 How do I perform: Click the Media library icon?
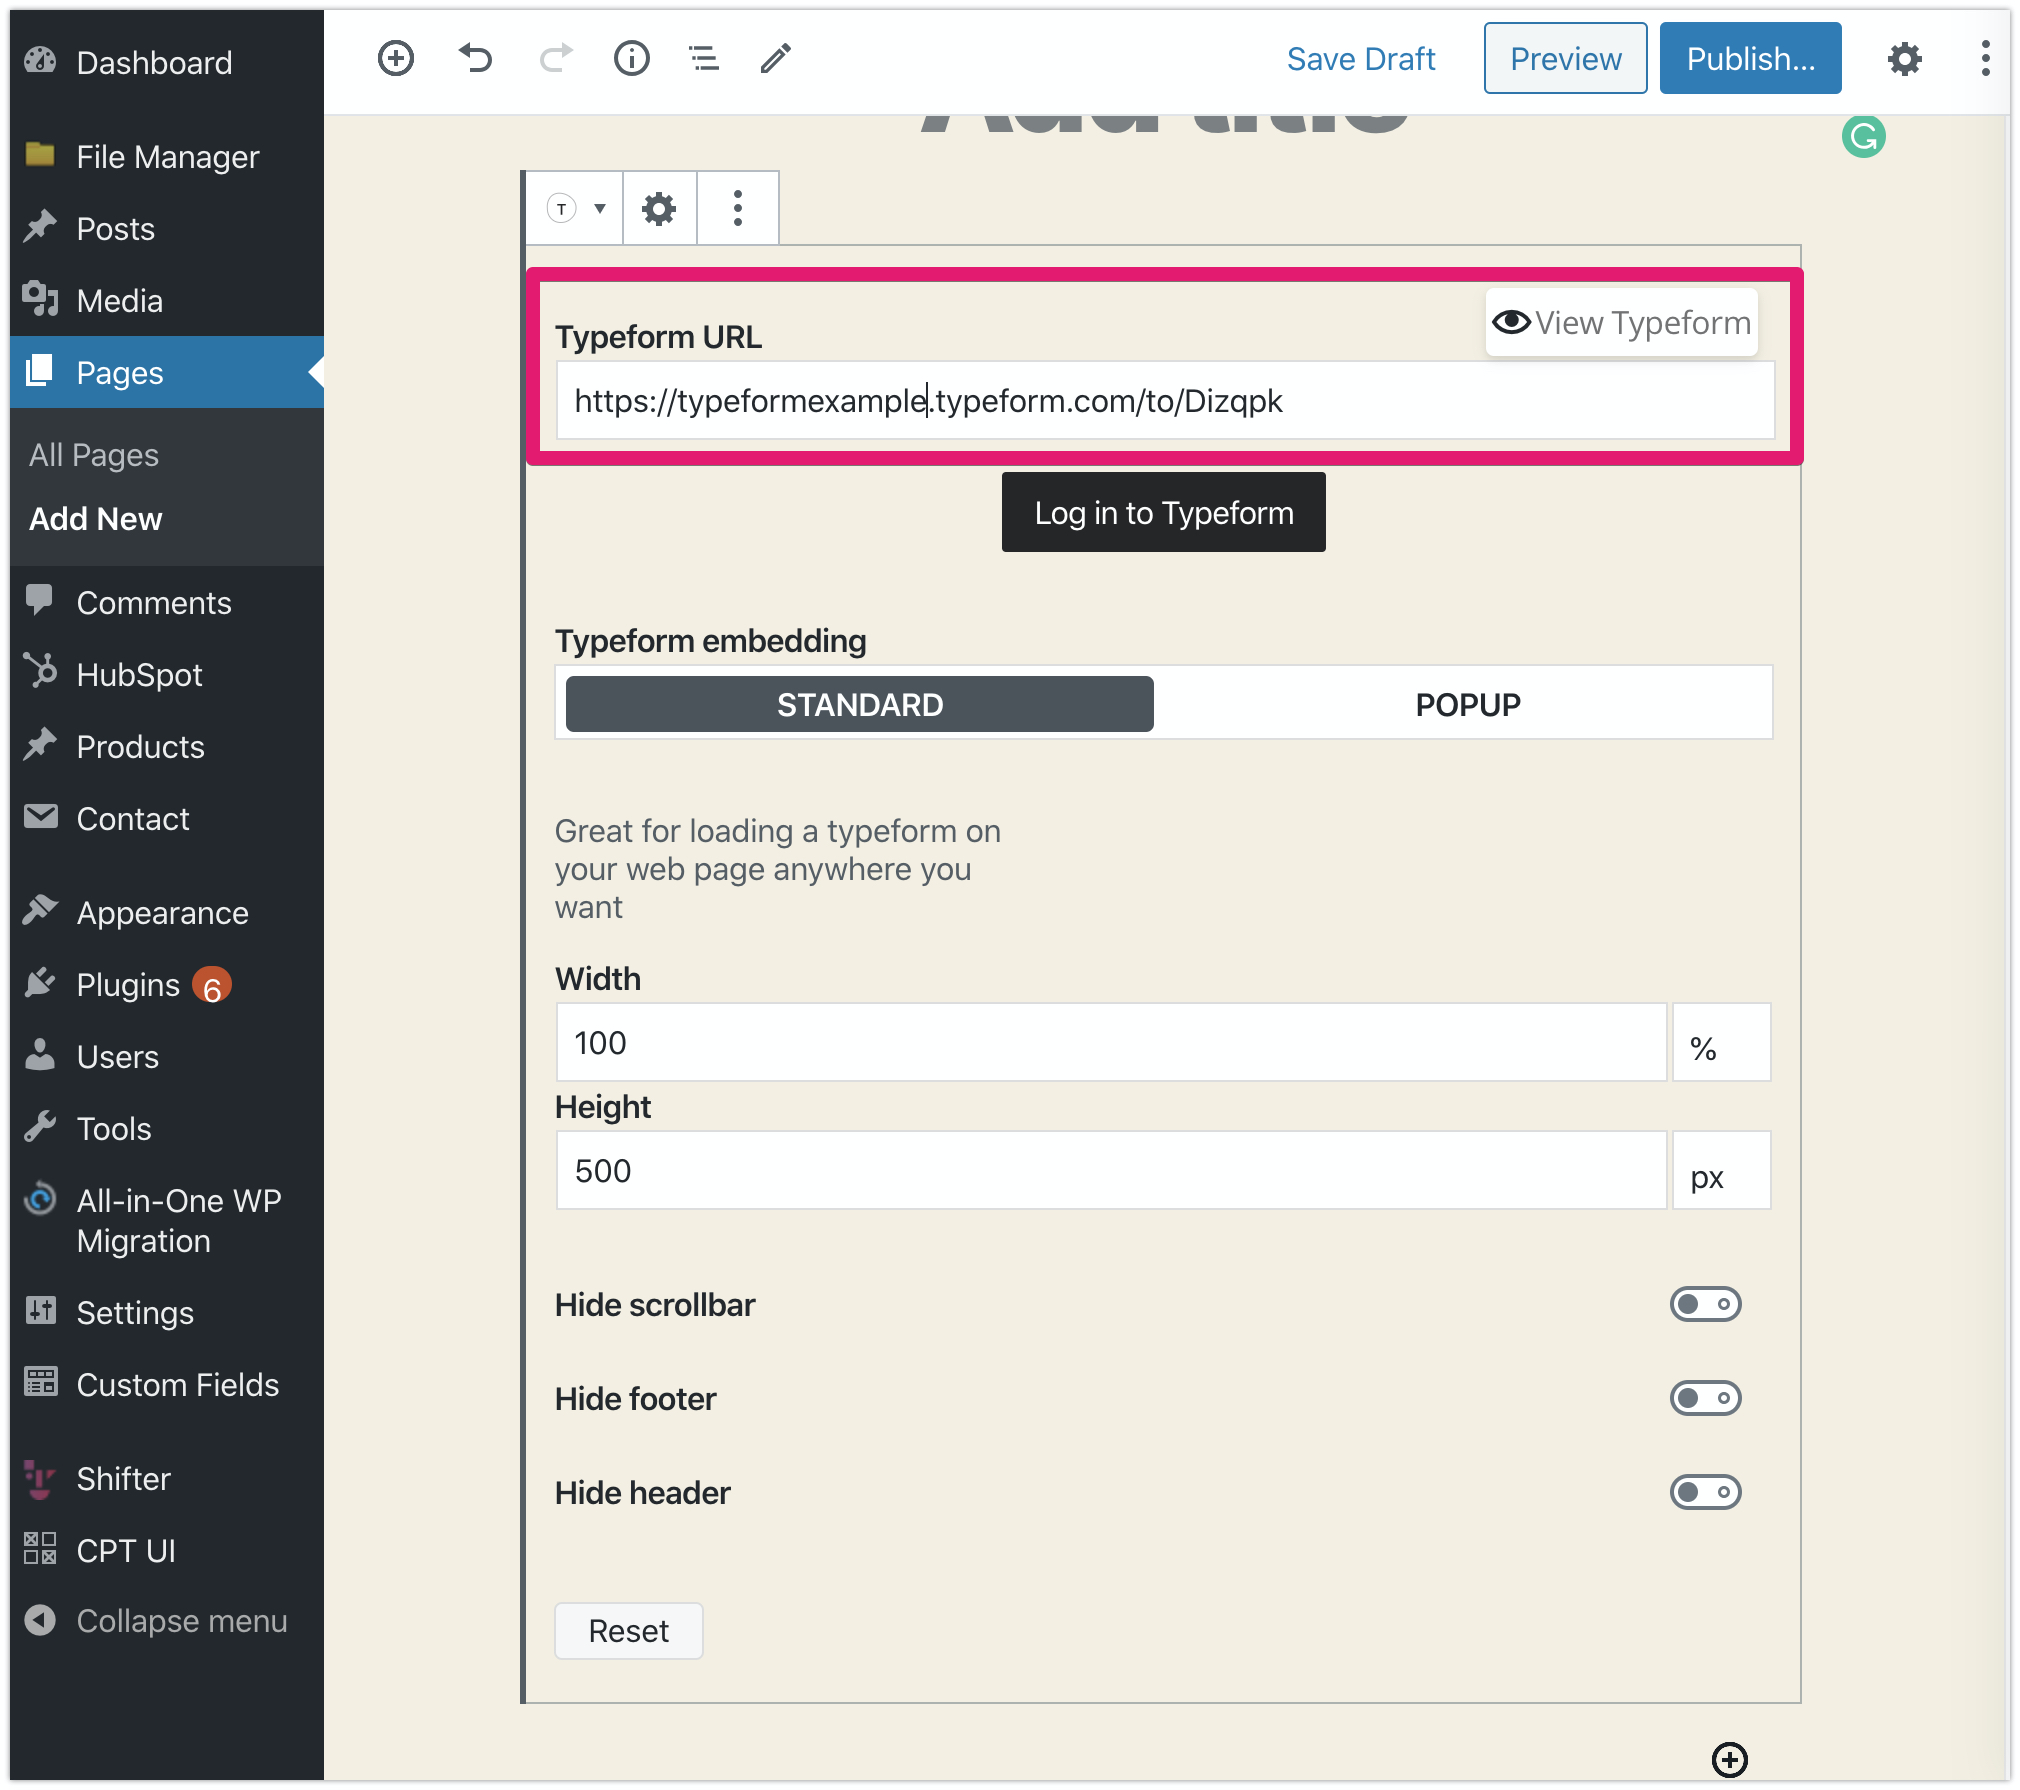pyautogui.click(x=40, y=299)
